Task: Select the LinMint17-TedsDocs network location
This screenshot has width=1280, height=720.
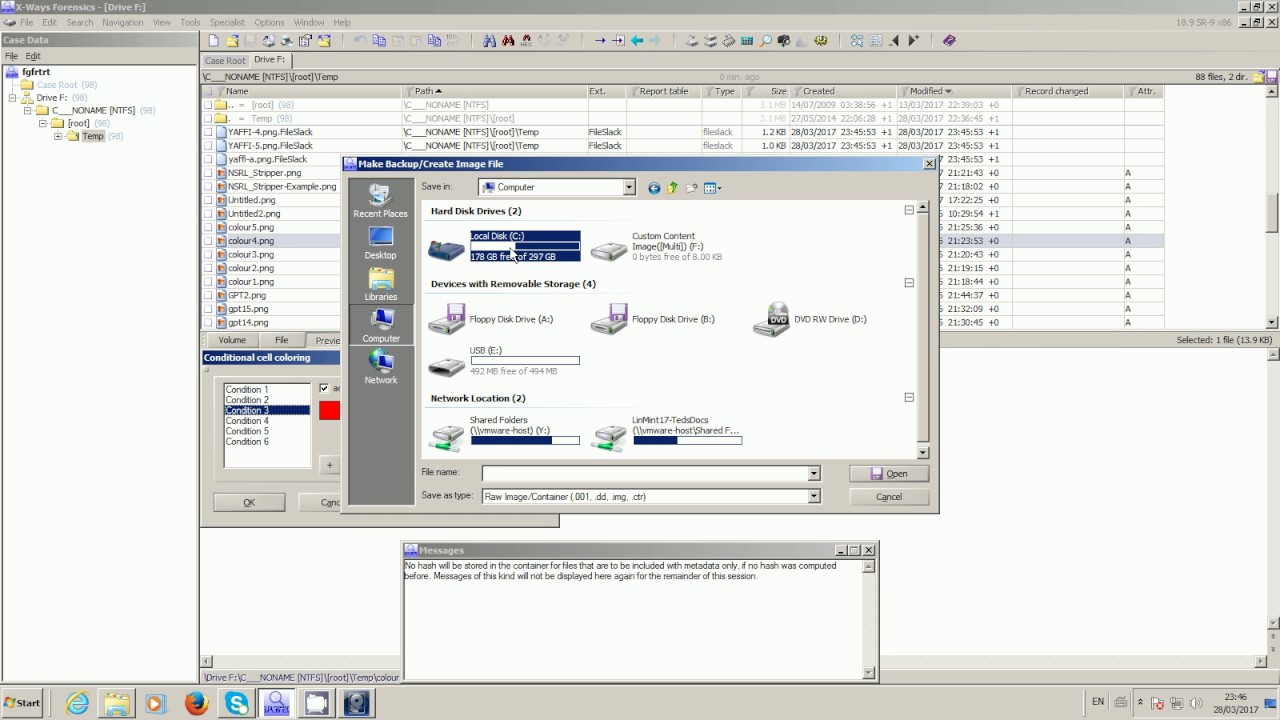Action: 666,432
